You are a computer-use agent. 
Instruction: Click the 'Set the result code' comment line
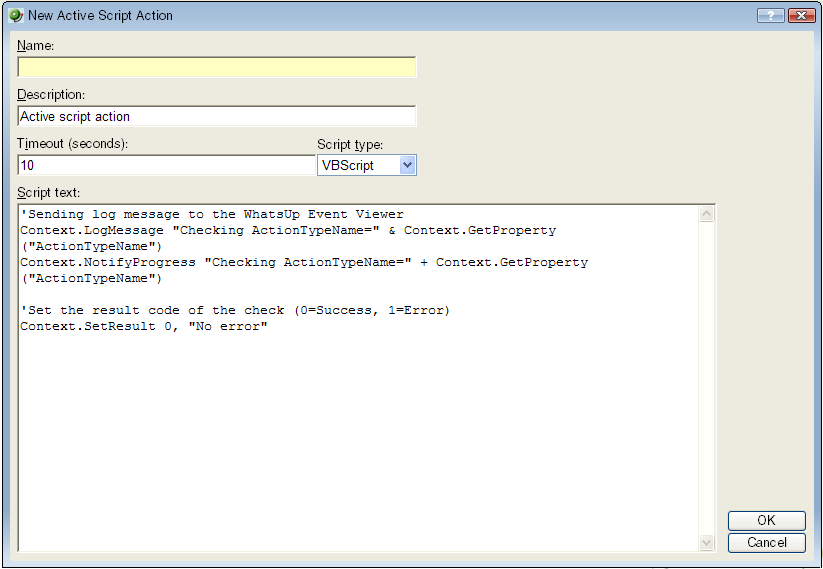click(235, 311)
